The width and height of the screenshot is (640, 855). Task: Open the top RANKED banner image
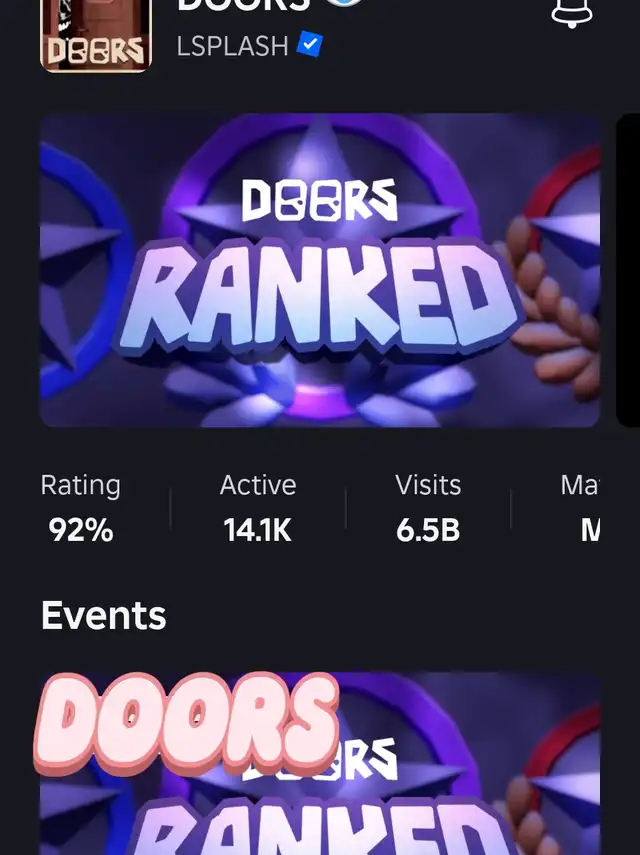[x=320, y=270]
